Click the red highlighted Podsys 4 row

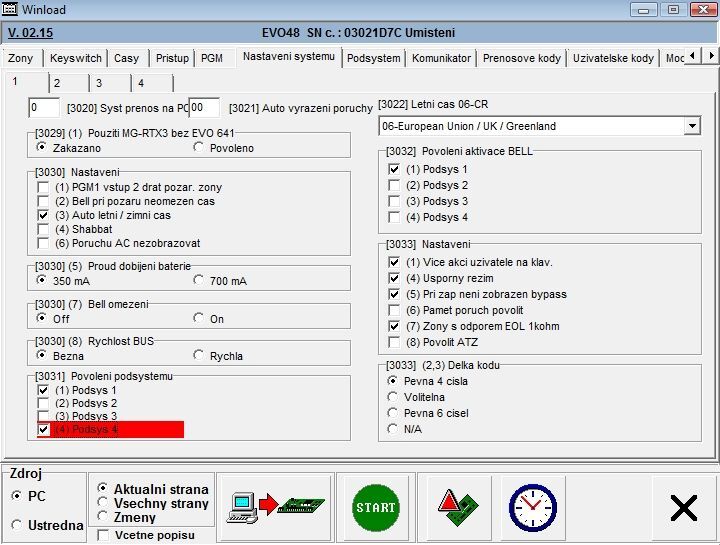110,429
